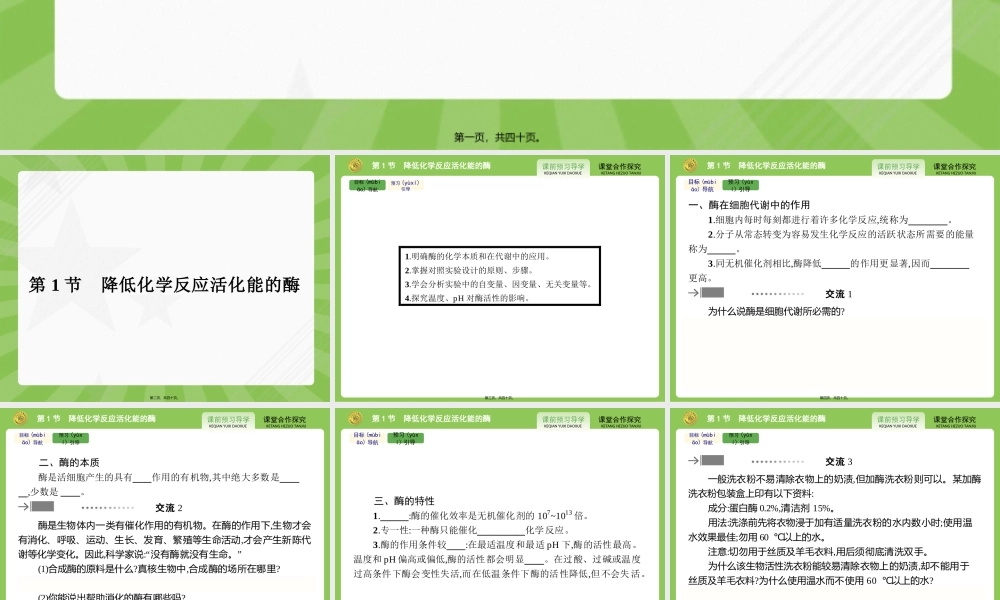The image size is (1000, 600).
Task: Click the arrow icon before 交流 1
Action: click(692, 293)
